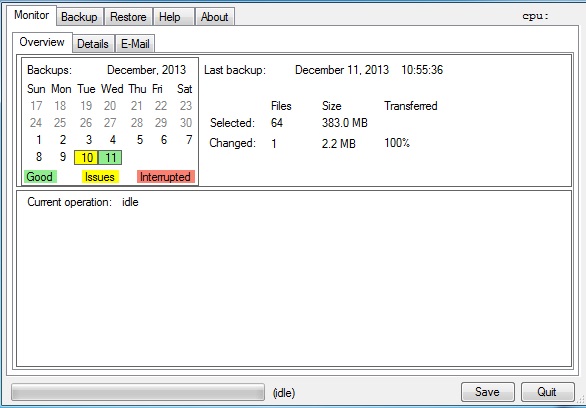Click calendar day 9
586x408 pixels.
63,157
